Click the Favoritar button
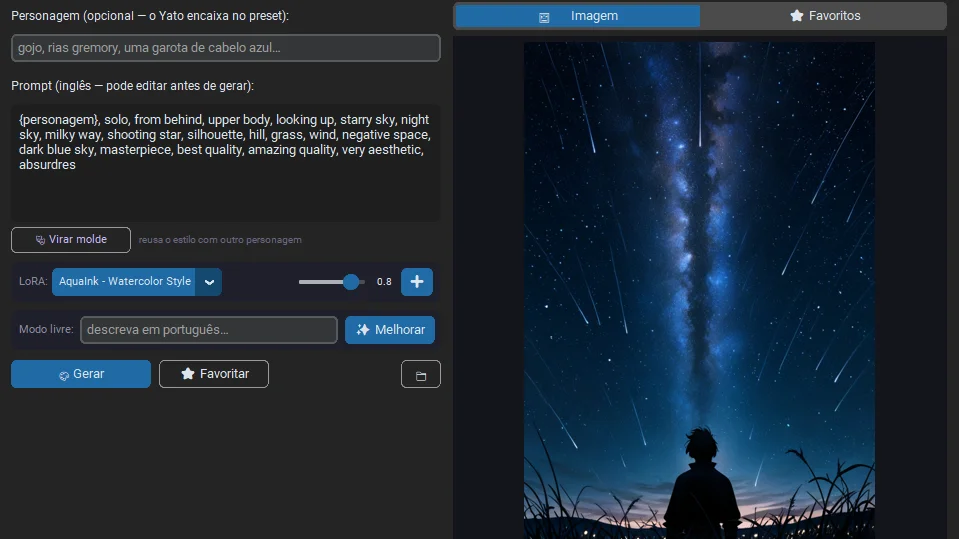Image resolution: width=959 pixels, height=539 pixels. pyautogui.click(x=214, y=374)
